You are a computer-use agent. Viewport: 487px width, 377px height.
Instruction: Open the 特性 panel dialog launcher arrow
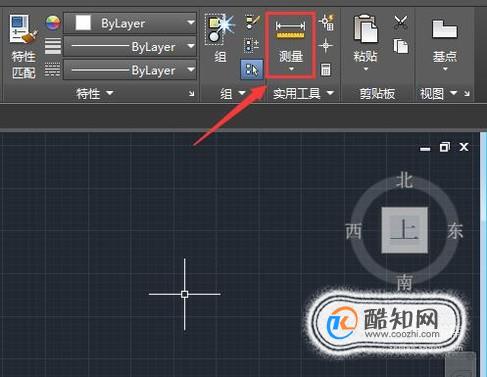coord(191,94)
